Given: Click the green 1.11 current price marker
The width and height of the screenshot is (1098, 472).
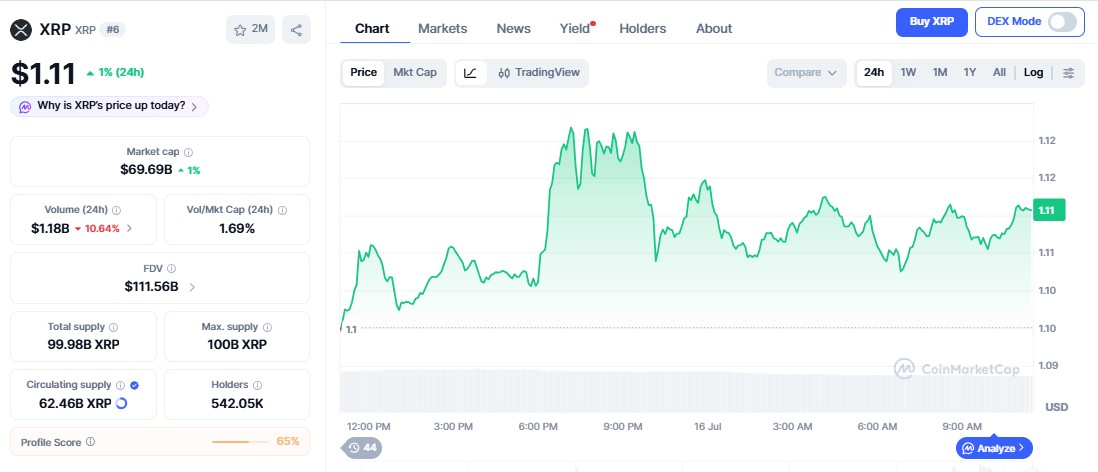Looking at the screenshot, I should click(x=1049, y=210).
